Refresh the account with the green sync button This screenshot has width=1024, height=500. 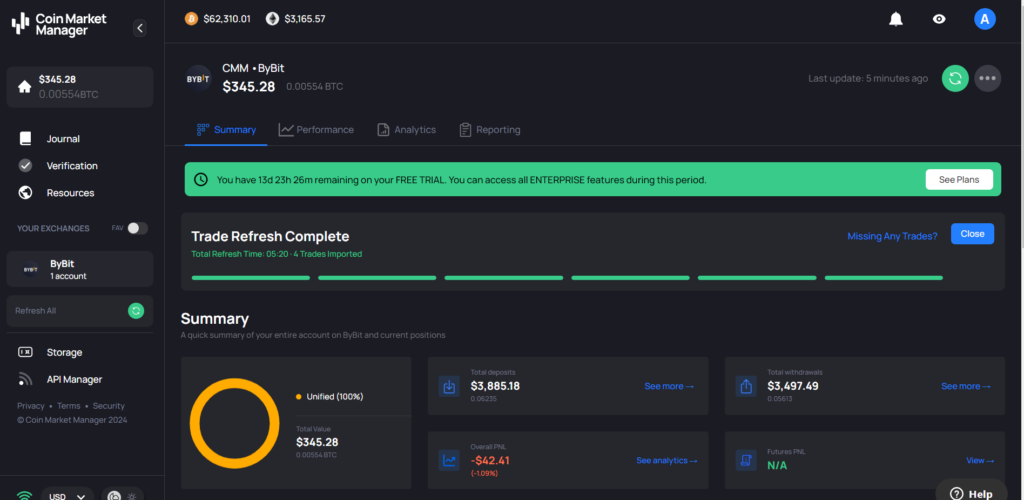pyautogui.click(x=955, y=78)
